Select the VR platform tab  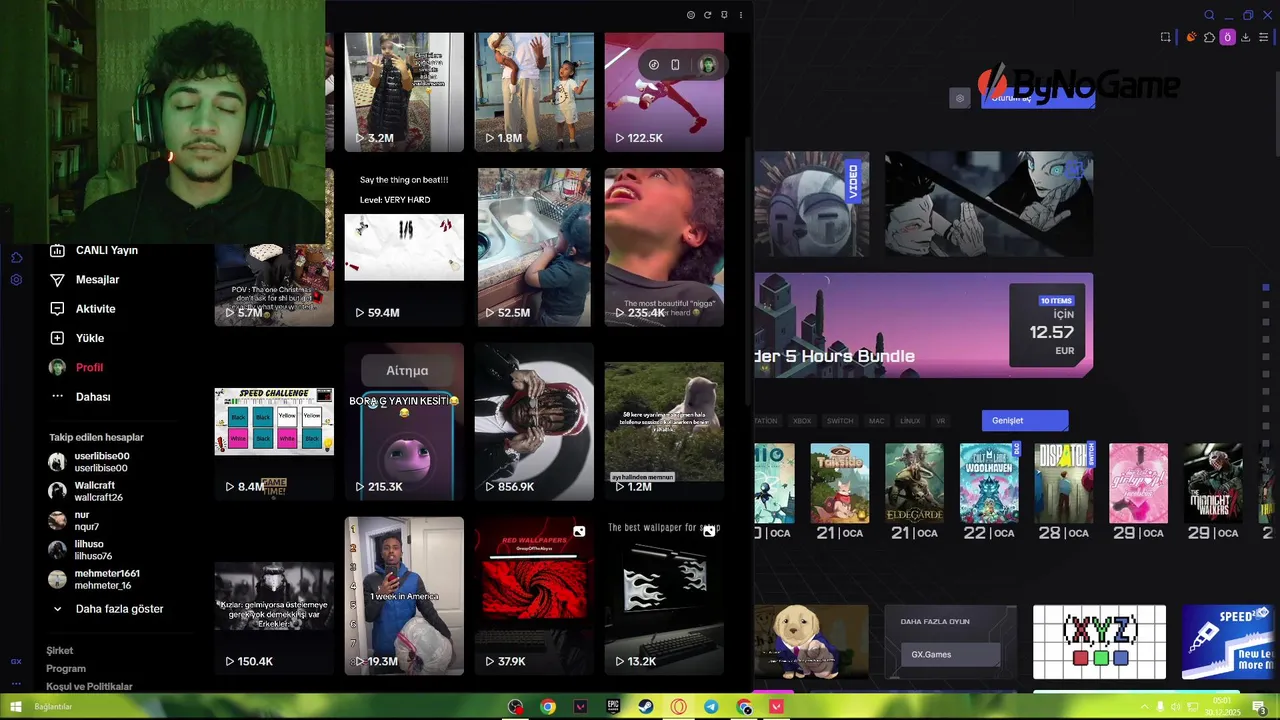[940, 421]
